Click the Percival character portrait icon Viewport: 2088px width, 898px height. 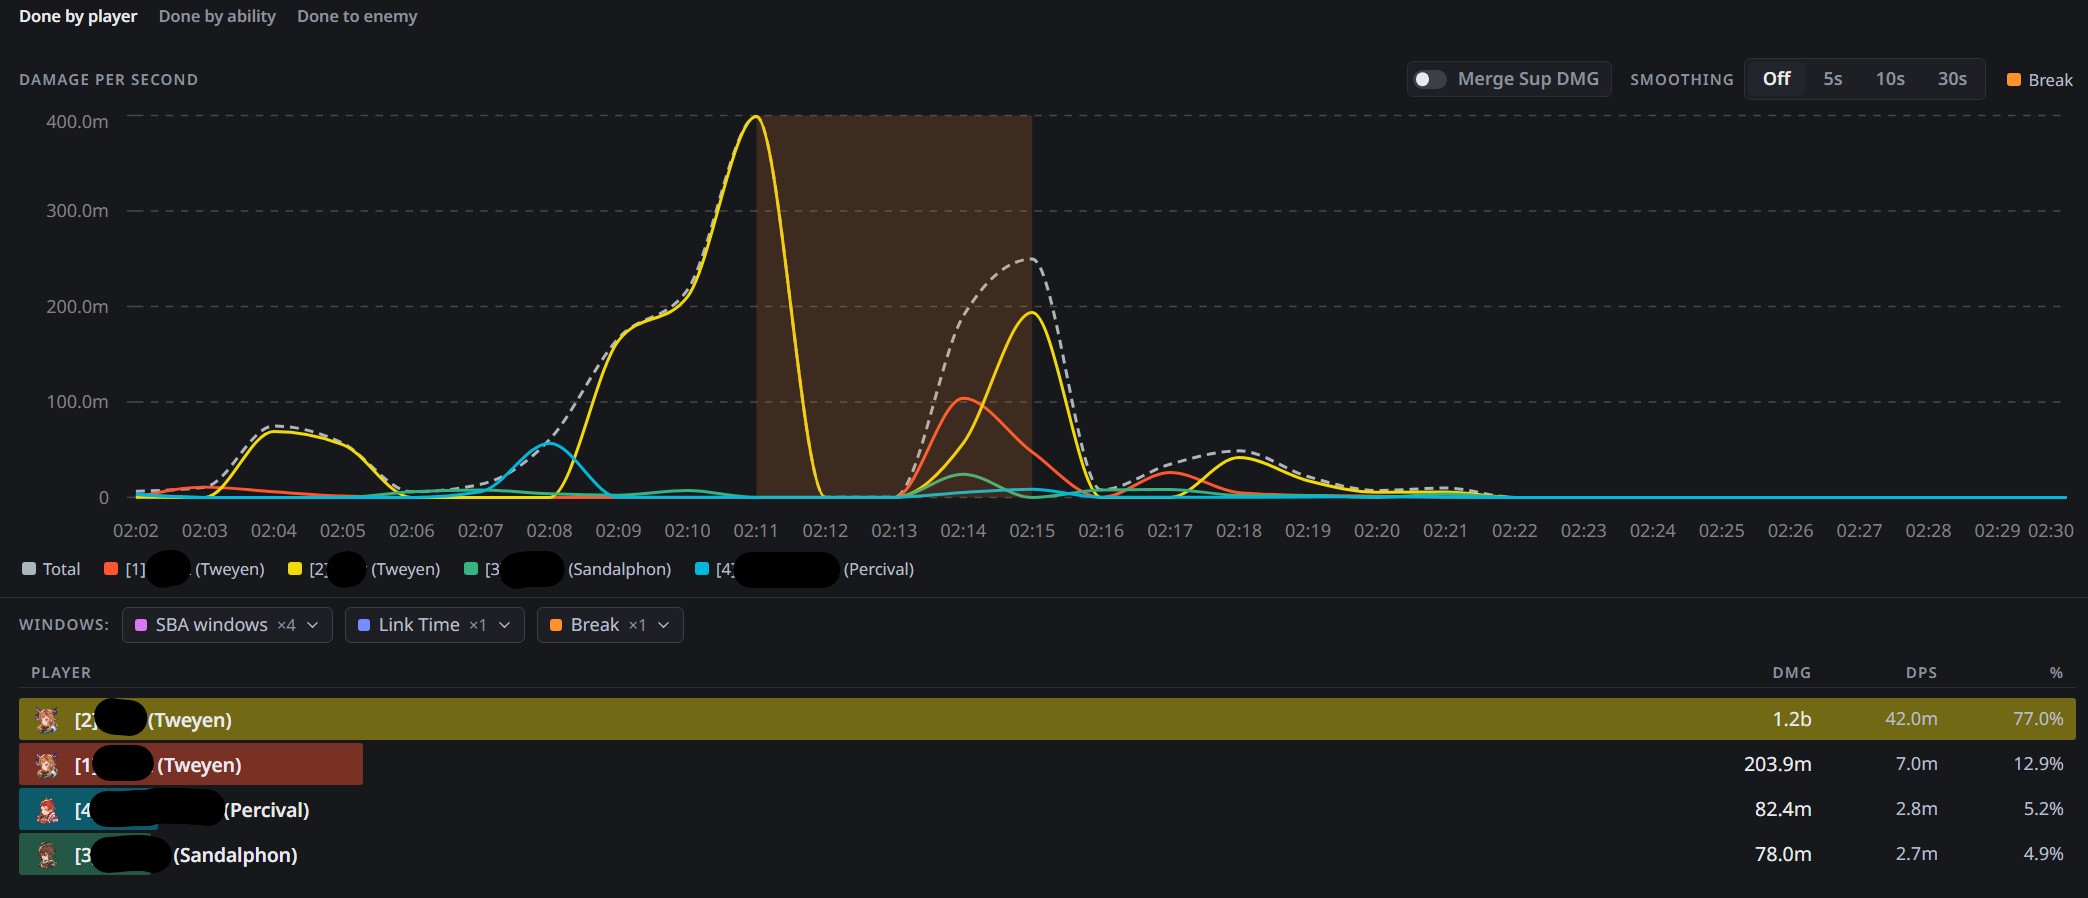[46, 809]
